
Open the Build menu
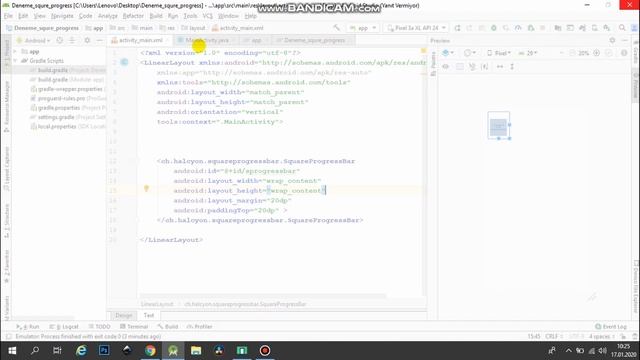(x=156, y=16)
